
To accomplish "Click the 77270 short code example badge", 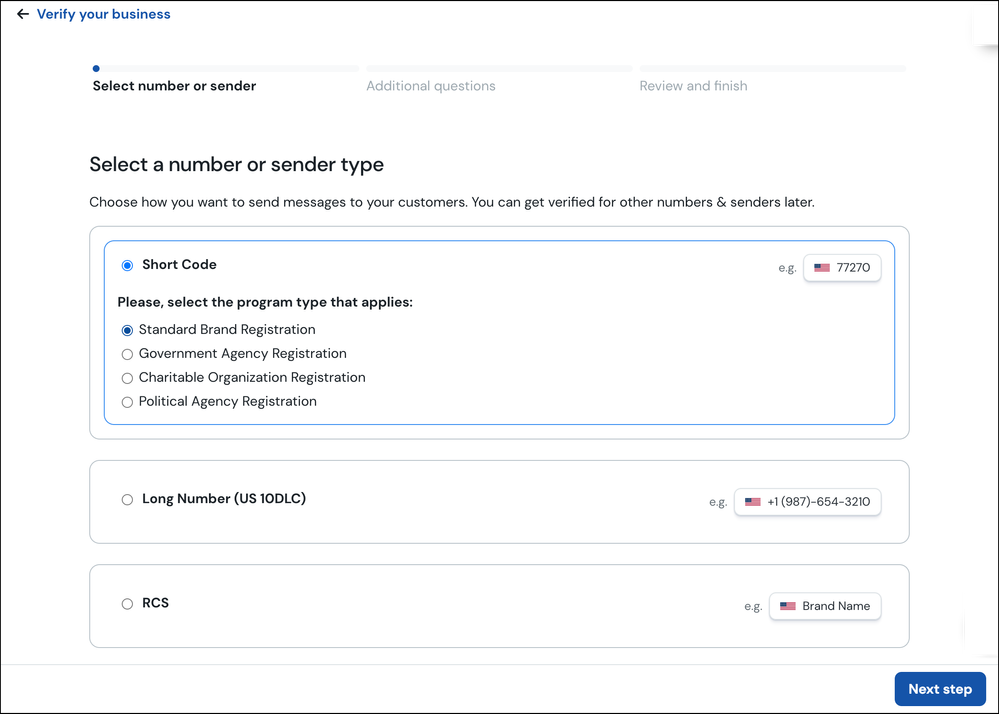I will [842, 268].
